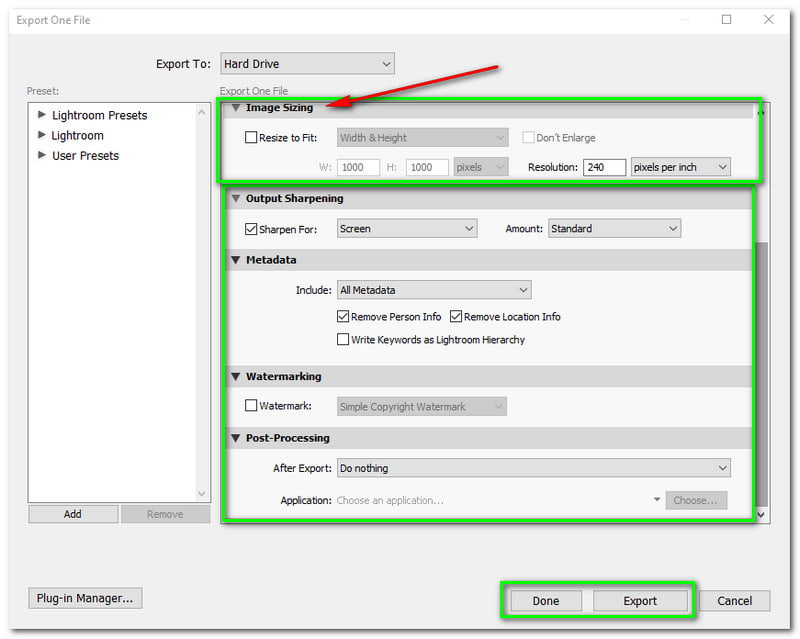Open the Export To dropdown
The height and width of the screenshot is (639, 800).
pos(307,64)
